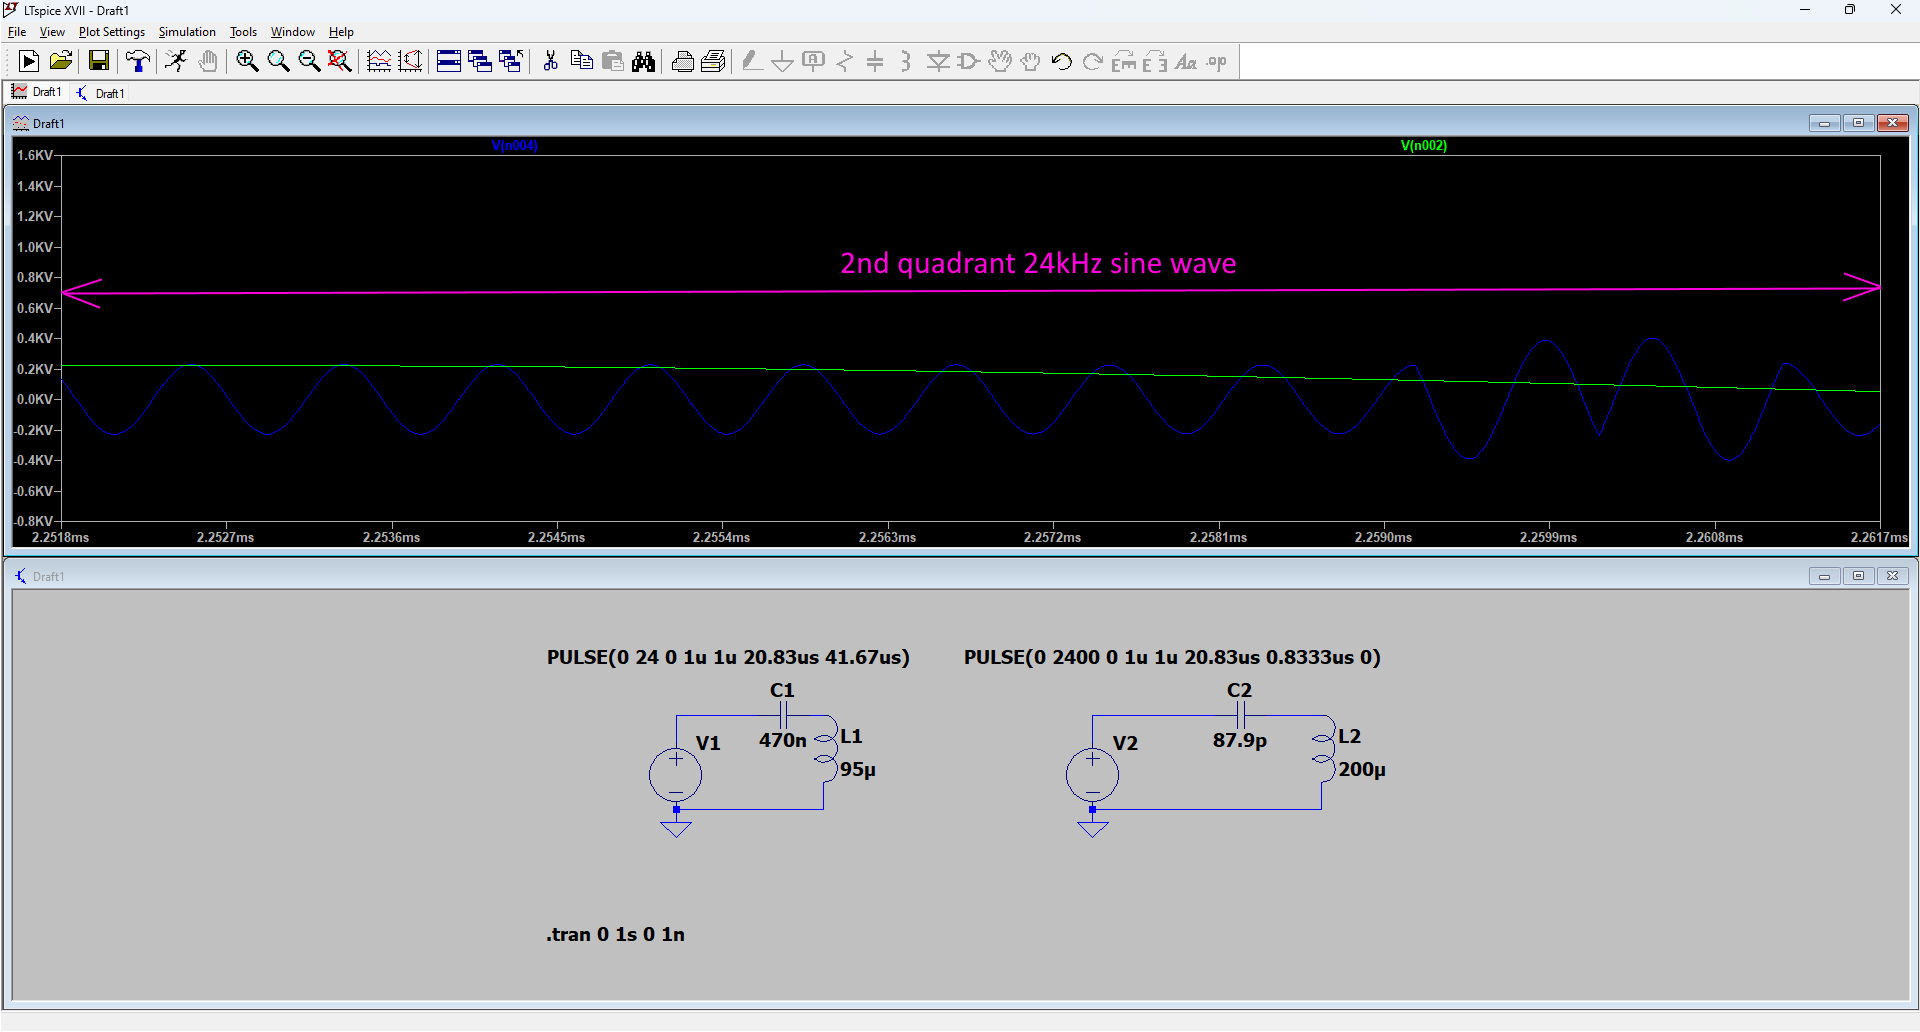Click the zoom in magnifier icon
This screenshot has width=1920, height=1032.
[247, 62]
